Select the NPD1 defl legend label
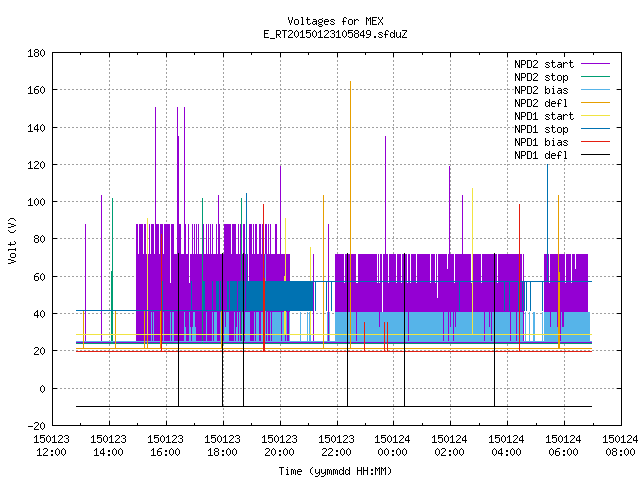640x480 pixels. [541, 155]
